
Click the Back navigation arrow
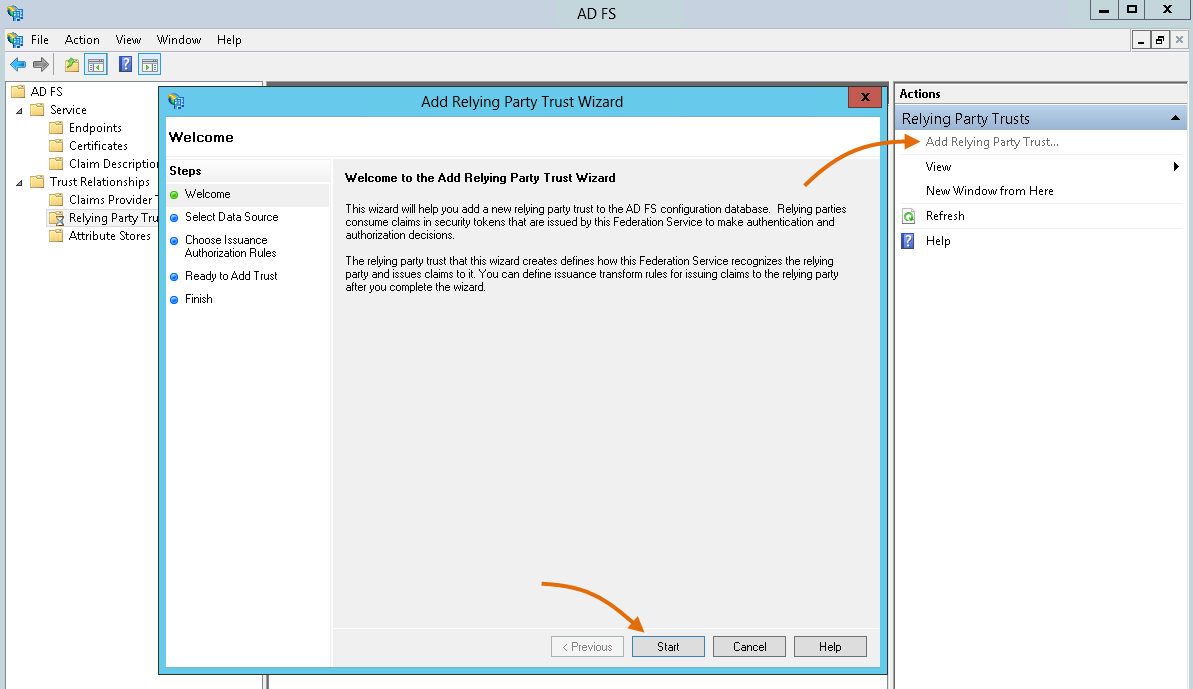click(18, 64)
